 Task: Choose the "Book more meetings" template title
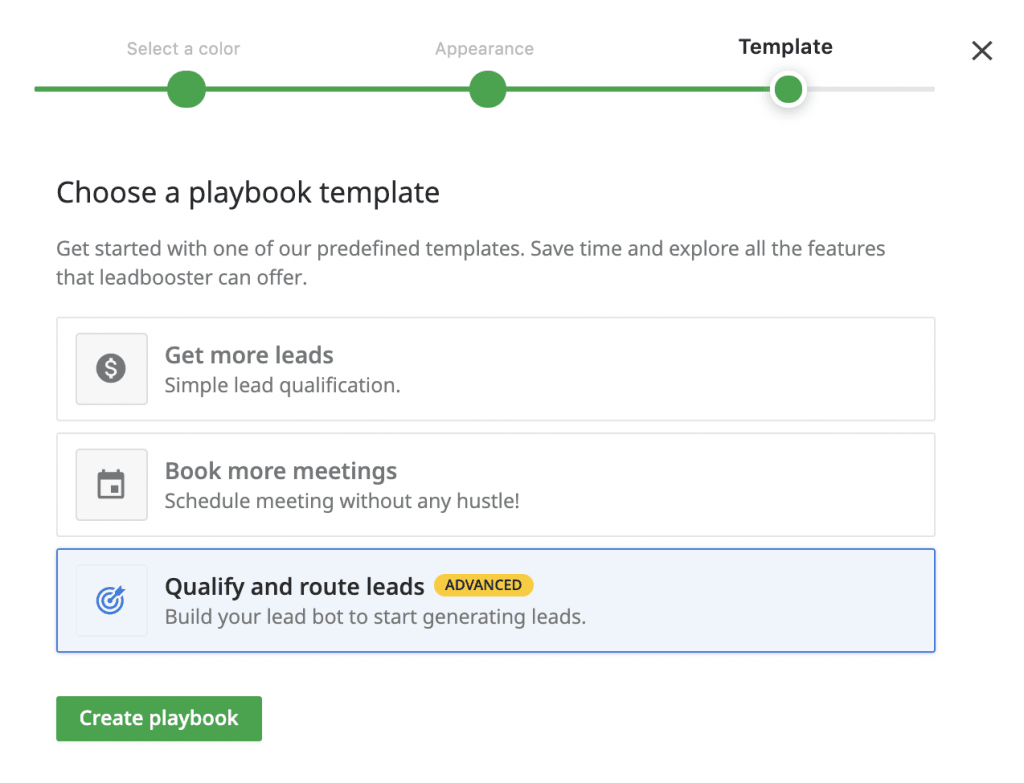pos(281,471)
